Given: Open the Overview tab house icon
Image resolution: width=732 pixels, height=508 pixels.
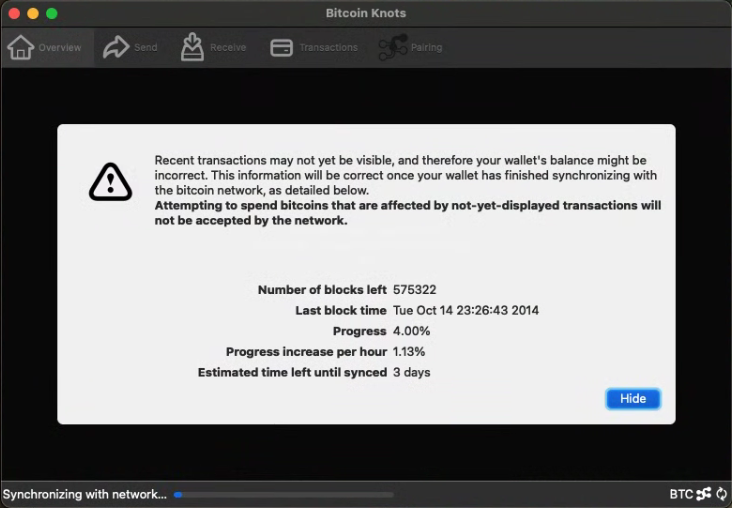Looking at the screenshot, I should (21, 47).
